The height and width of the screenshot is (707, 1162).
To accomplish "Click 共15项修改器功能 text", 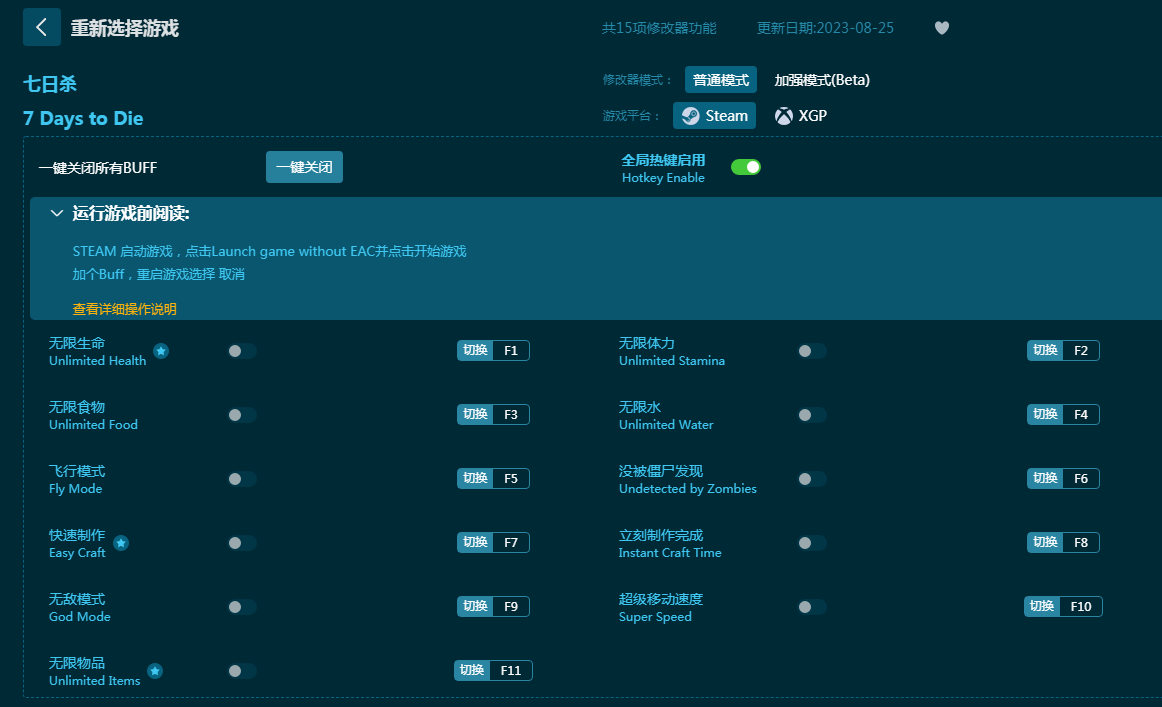I will pyautogui.click(x=659, y=28).
